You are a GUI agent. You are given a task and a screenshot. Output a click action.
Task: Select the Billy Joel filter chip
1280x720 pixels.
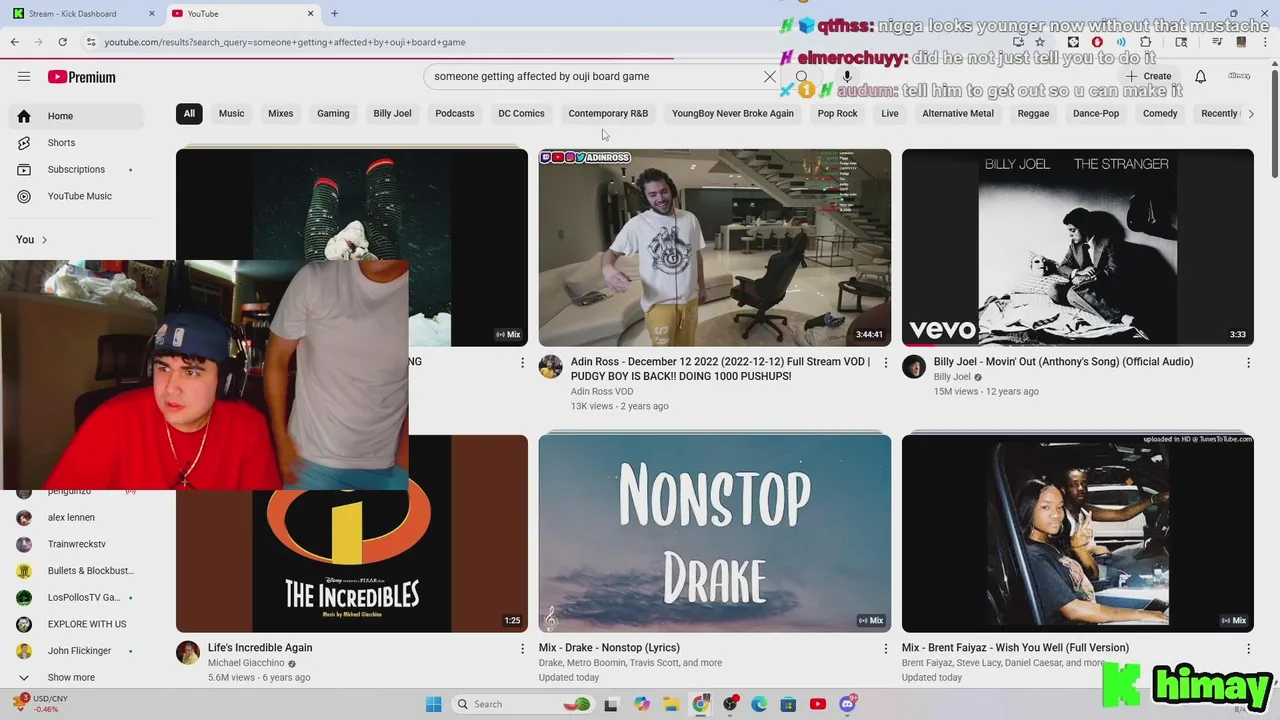[392, 114]
